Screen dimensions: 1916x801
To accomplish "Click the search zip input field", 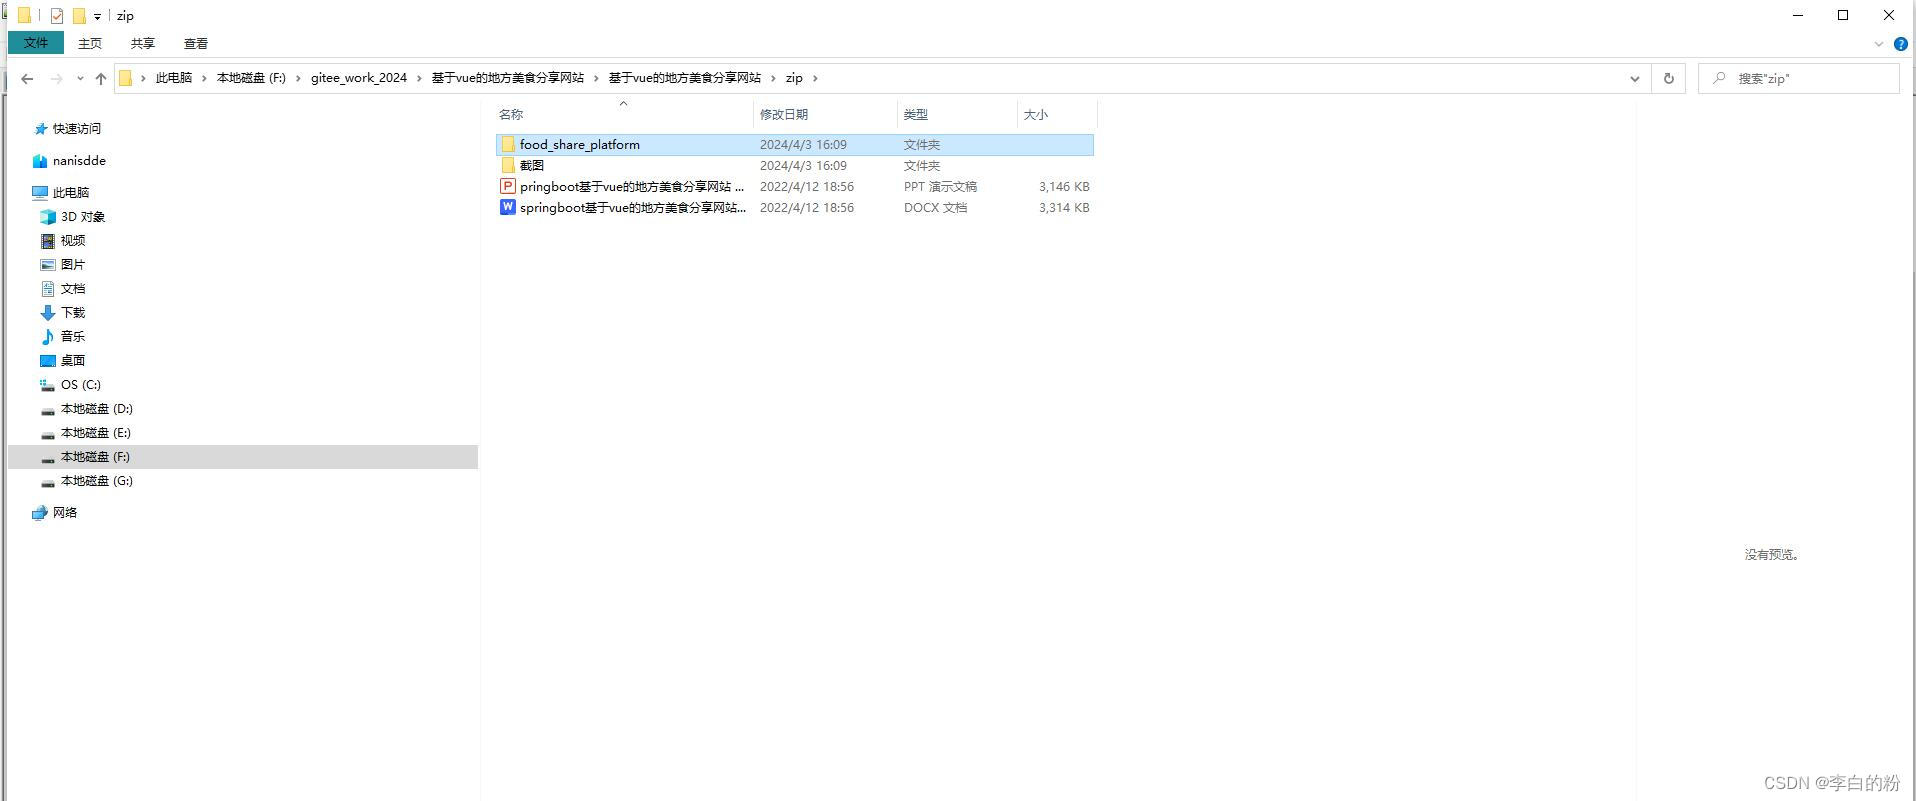I will tap(1799, 78).
